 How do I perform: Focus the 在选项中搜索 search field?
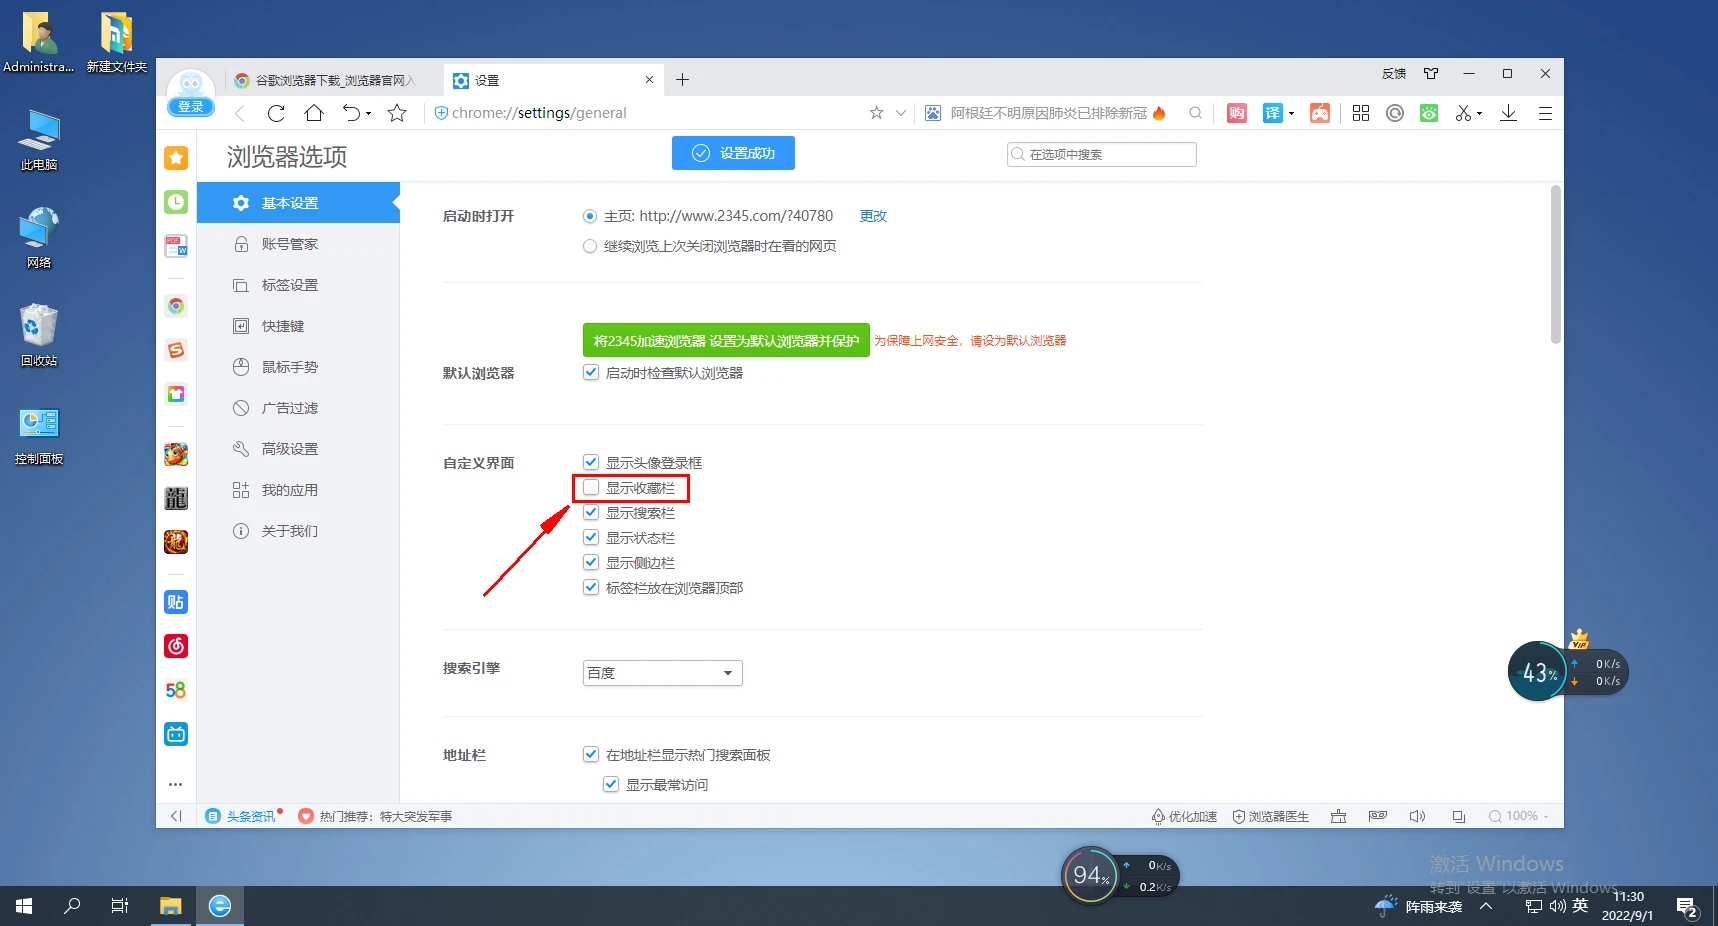[x=1102, y=154]
